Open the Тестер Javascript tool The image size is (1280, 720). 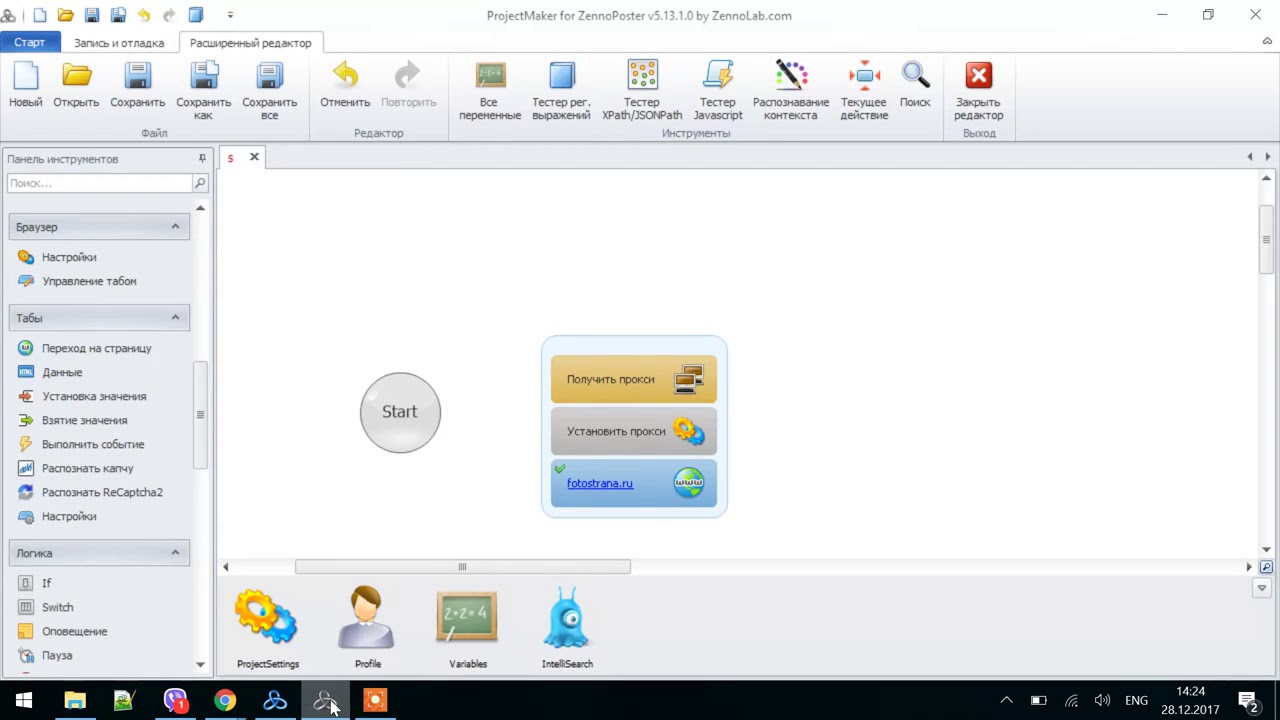(x=718, y=91)
